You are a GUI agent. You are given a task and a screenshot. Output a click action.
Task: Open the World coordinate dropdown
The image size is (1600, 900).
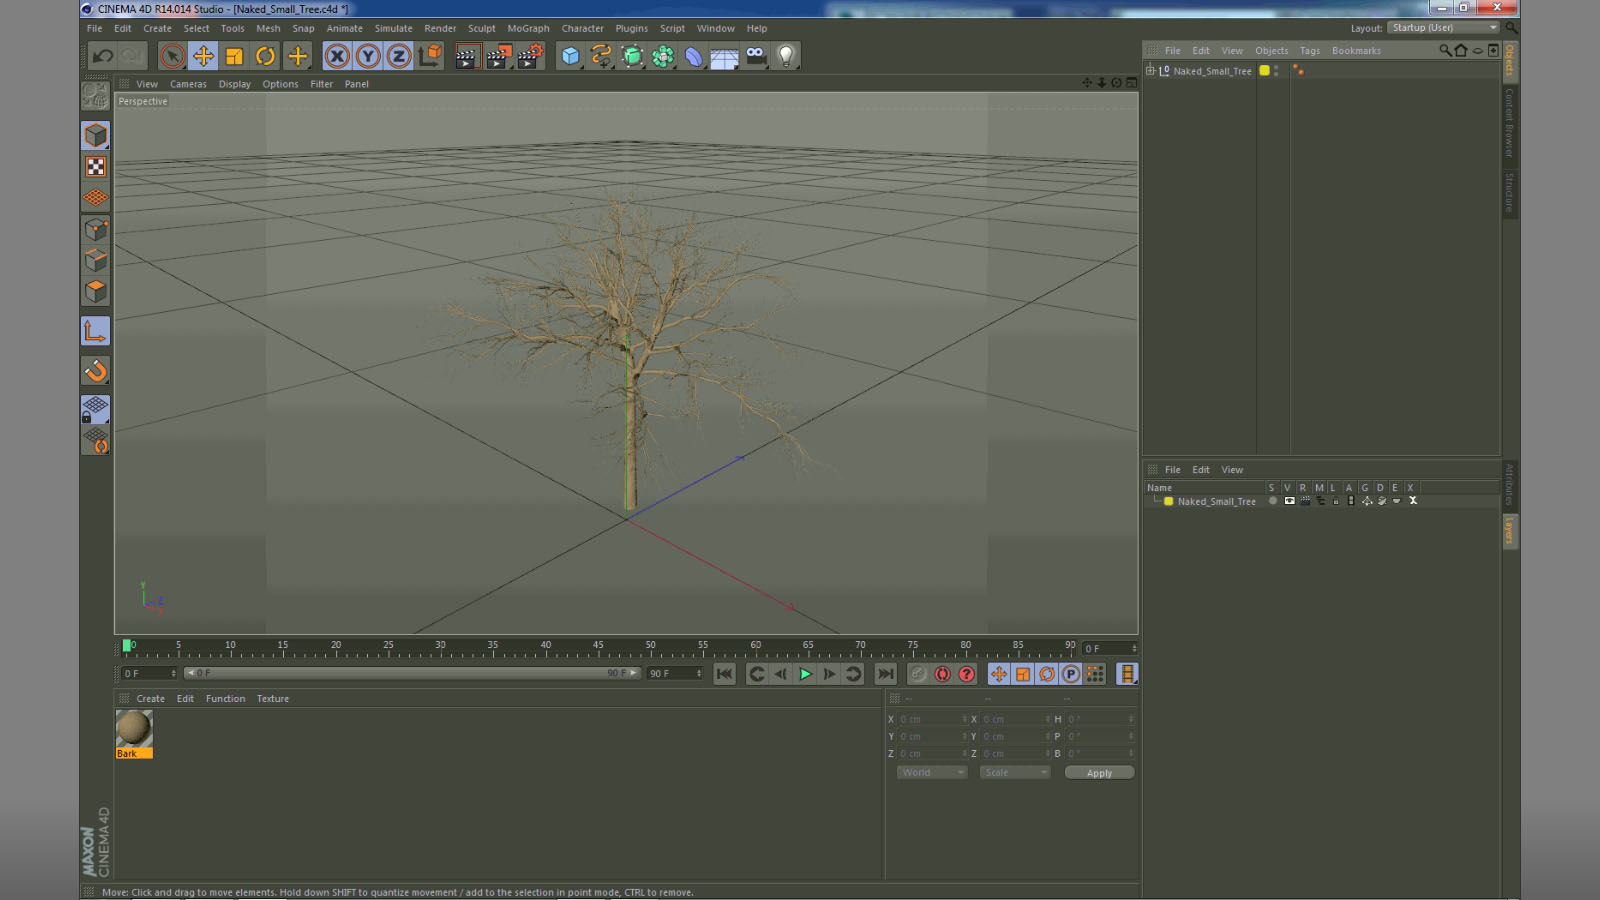(x=932, y=772)
